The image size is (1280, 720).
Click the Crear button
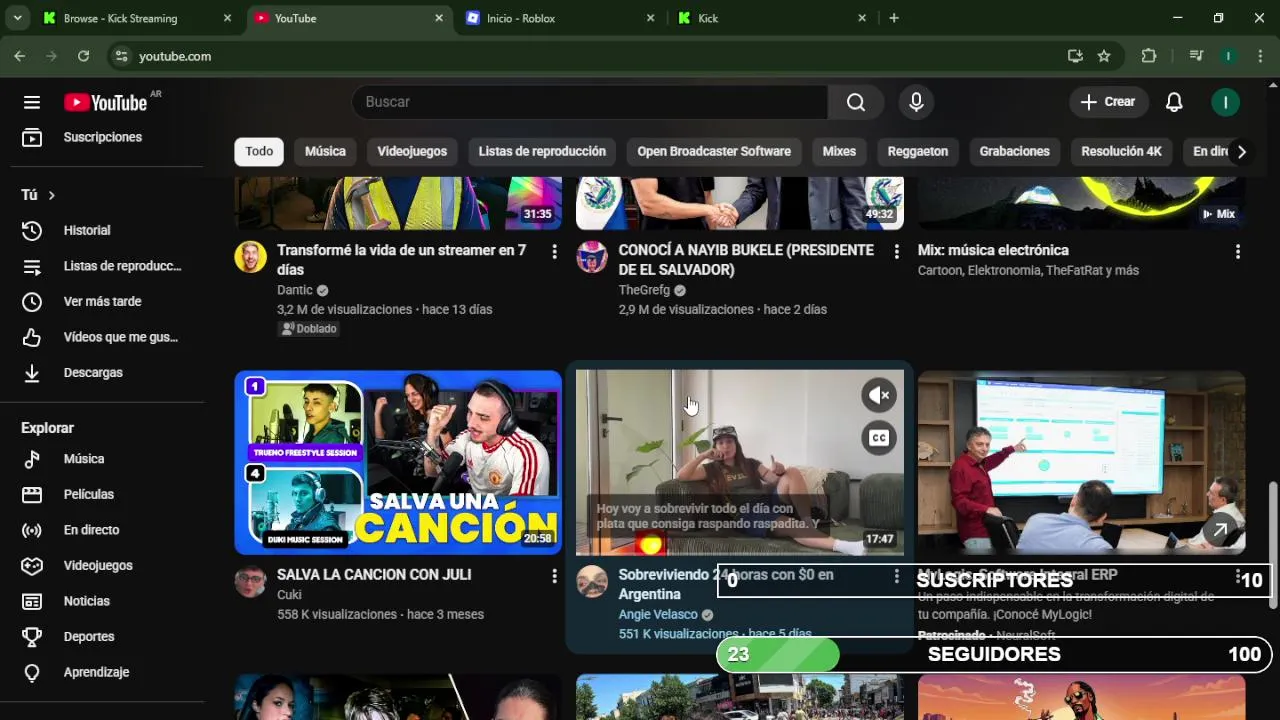pyautogui.click(x=1108, y=102)
